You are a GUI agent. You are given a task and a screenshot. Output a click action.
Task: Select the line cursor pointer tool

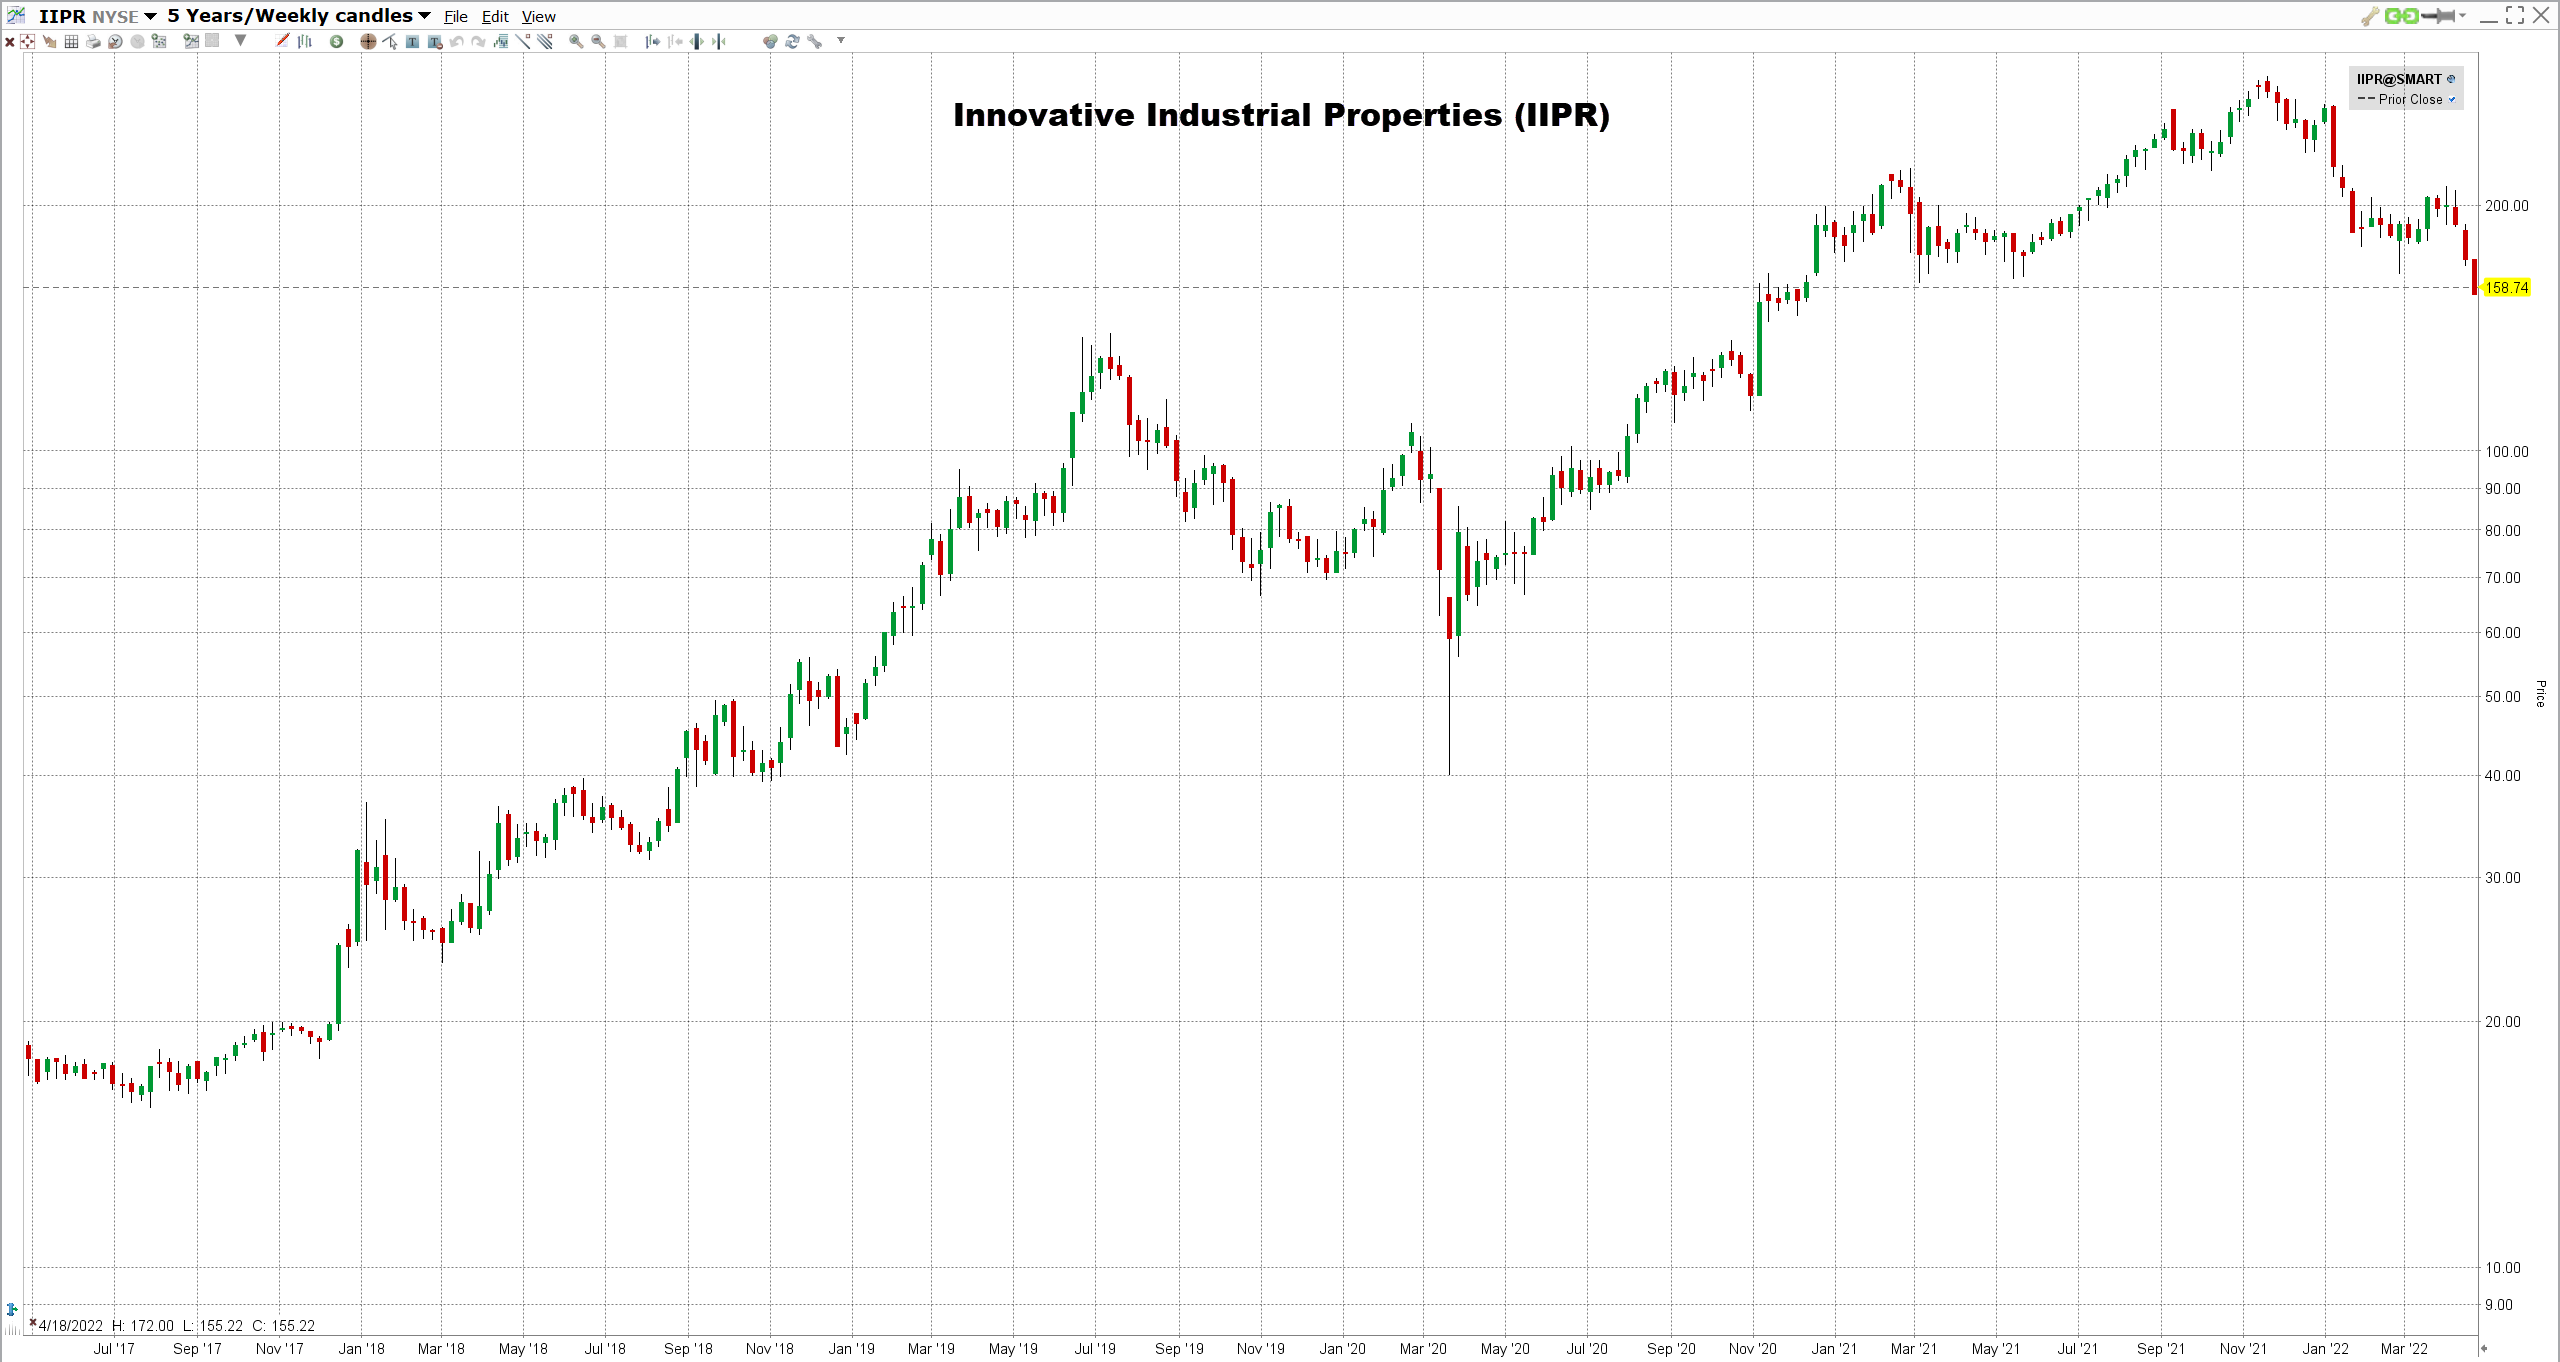pos(390,41)
